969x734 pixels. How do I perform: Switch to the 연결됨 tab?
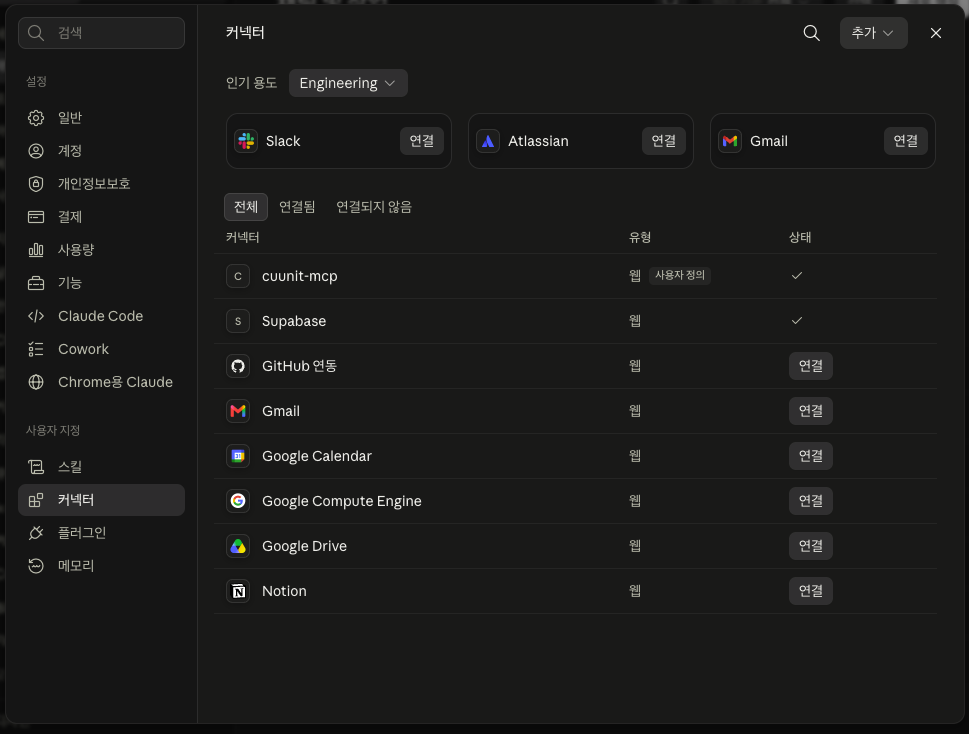click(297, 206)
